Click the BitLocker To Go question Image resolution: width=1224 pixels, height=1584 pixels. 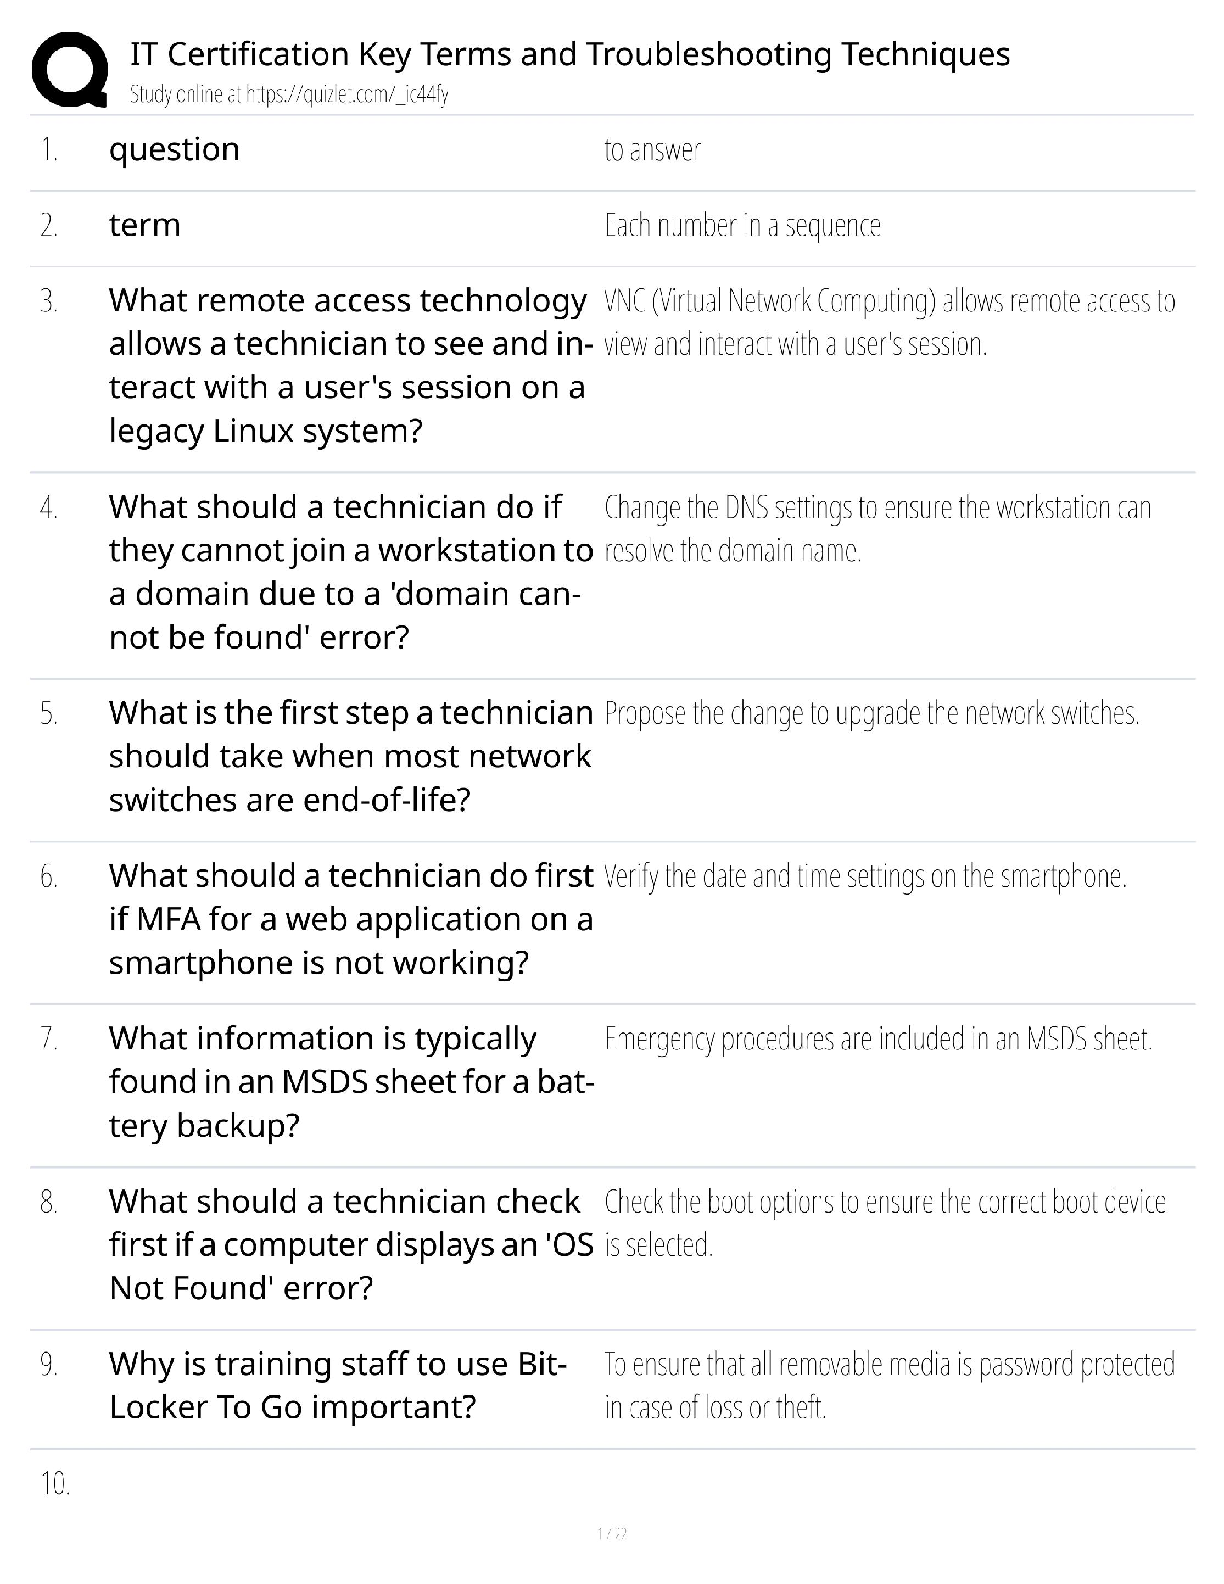(x=337, y=1386)
